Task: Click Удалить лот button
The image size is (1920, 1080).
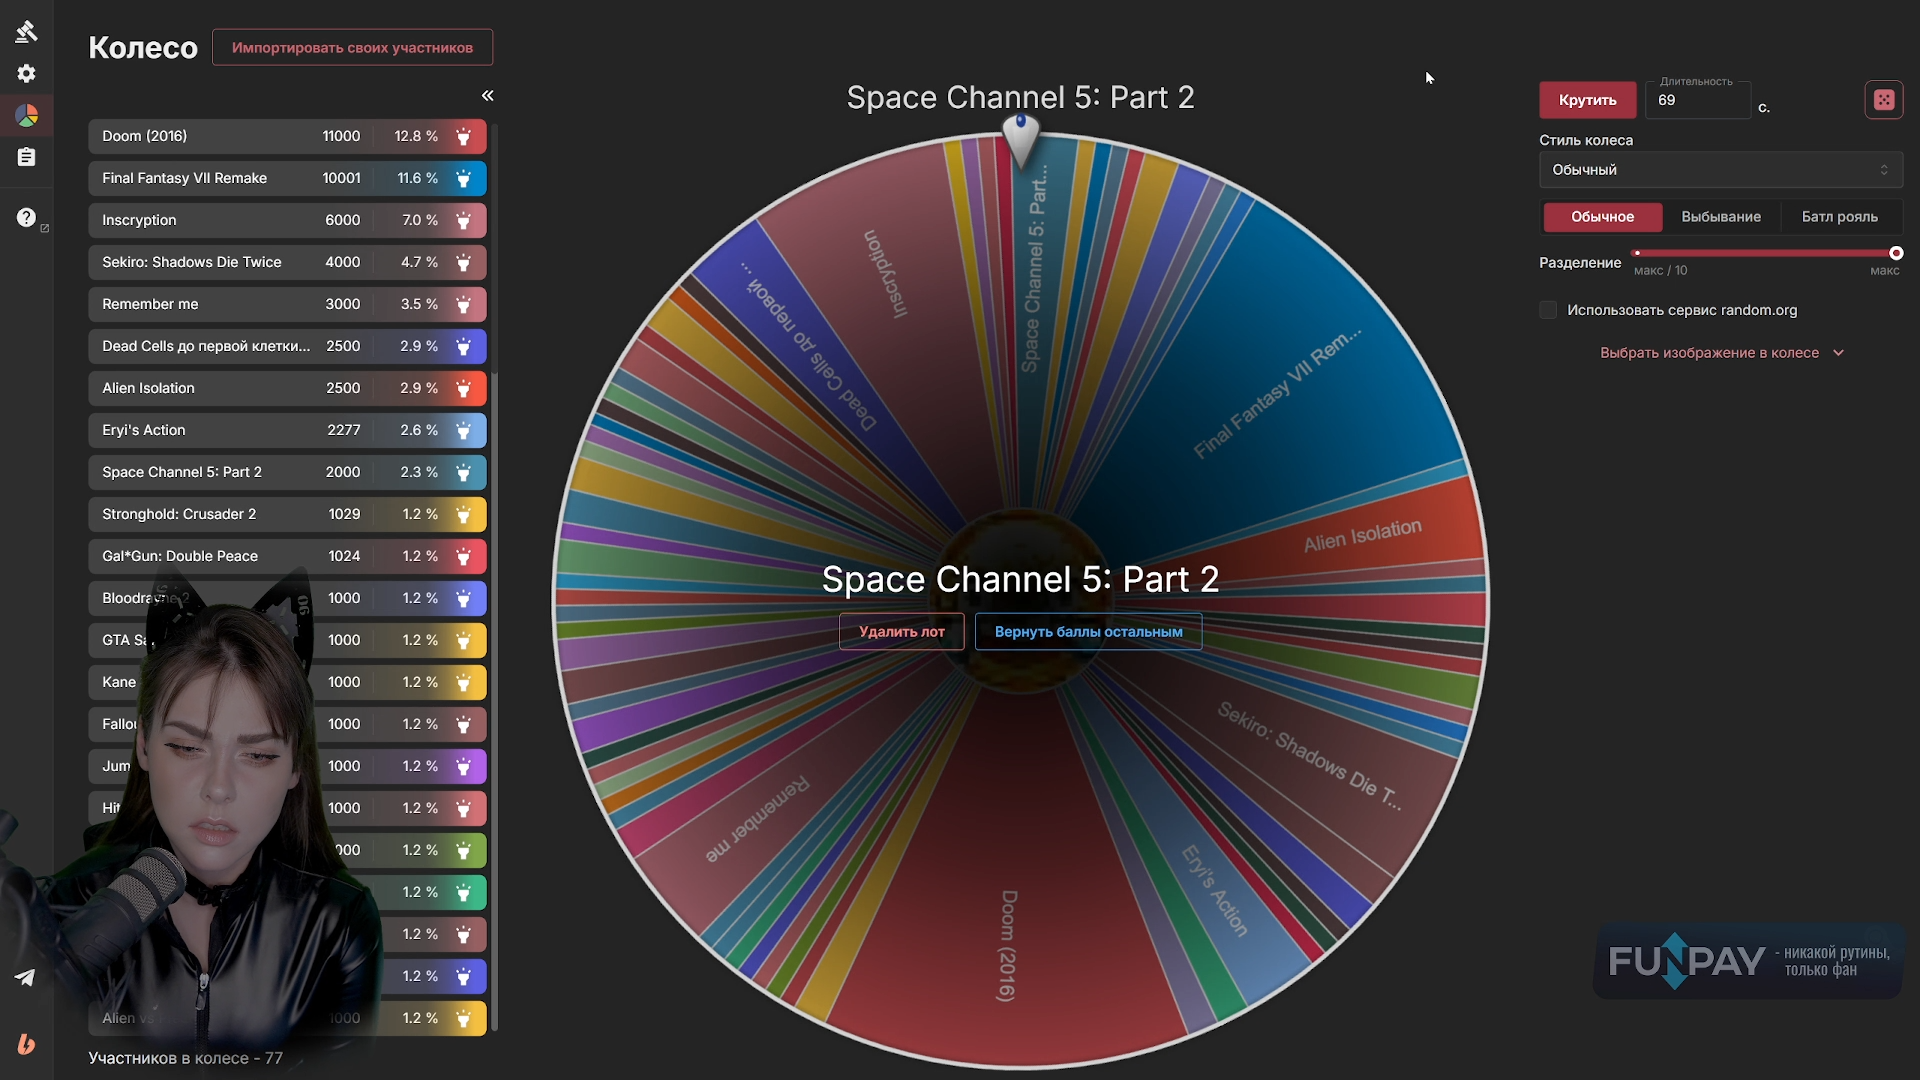Action: click(901, 632)
